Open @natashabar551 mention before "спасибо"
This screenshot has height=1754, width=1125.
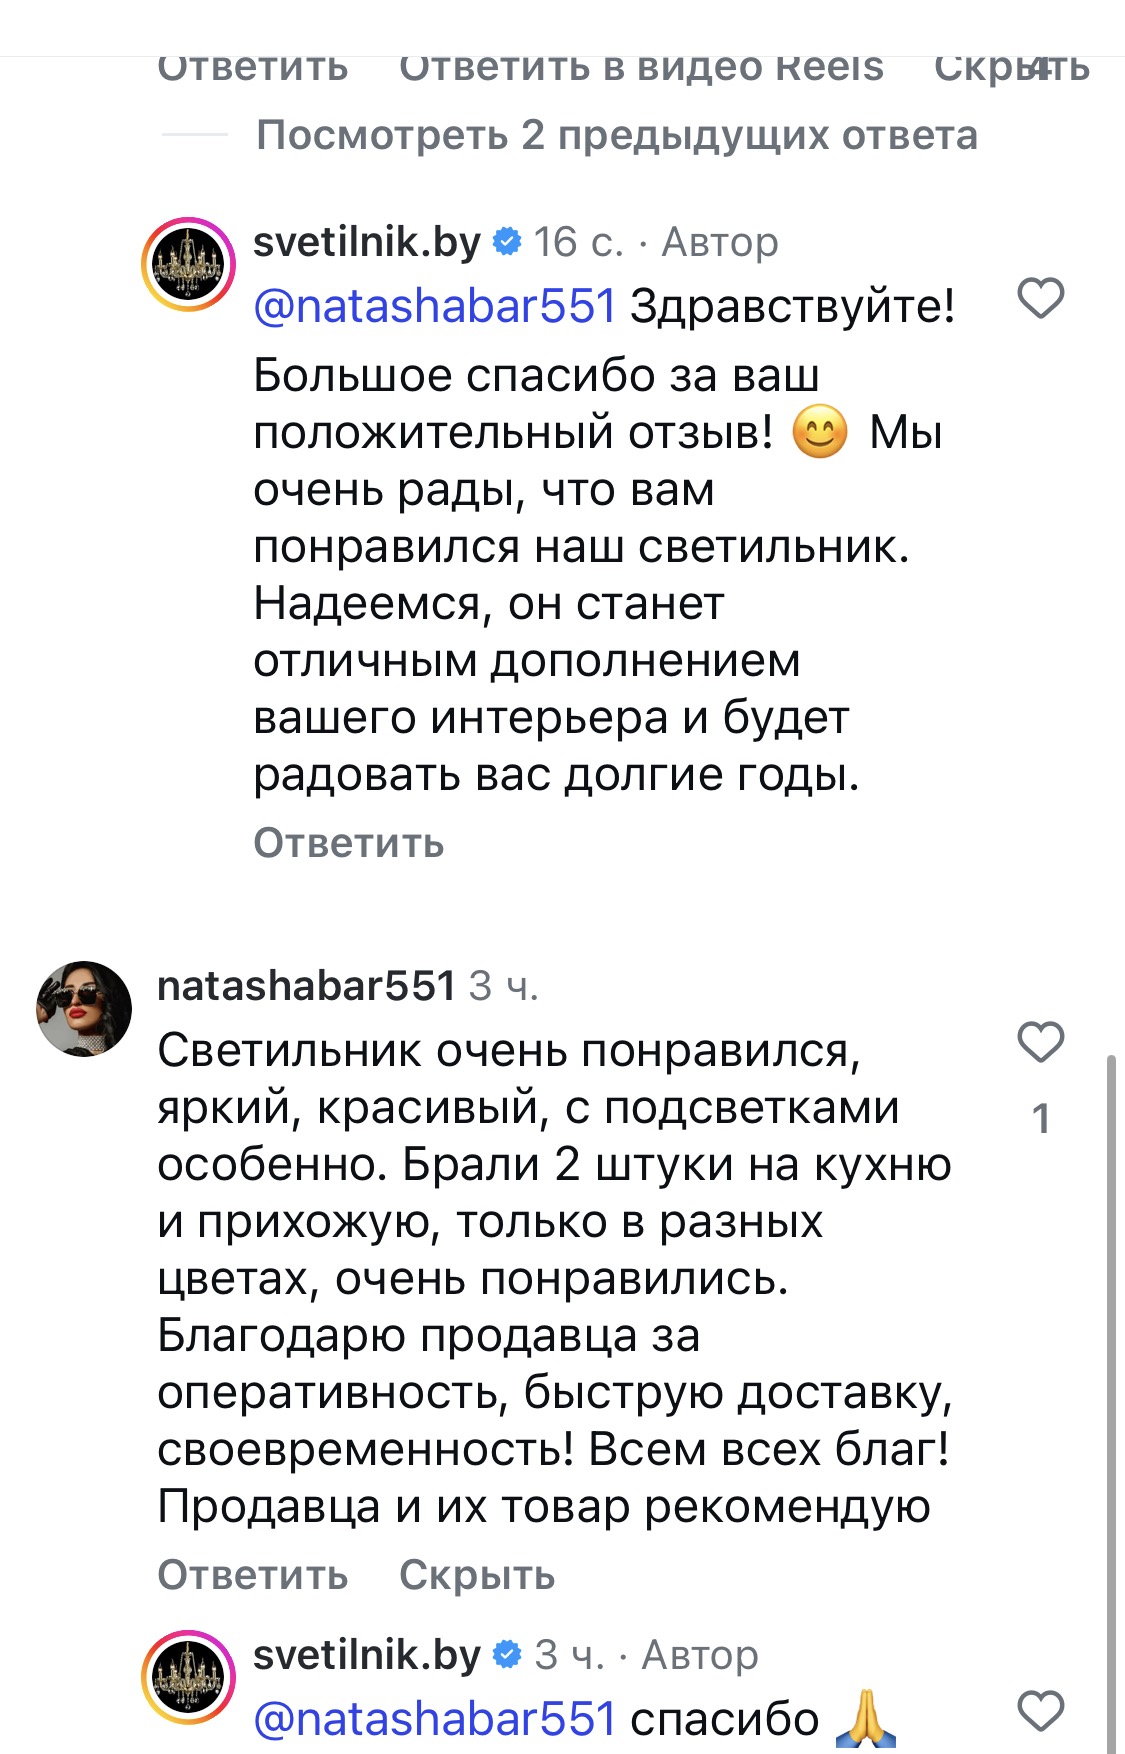(435, 1719)
